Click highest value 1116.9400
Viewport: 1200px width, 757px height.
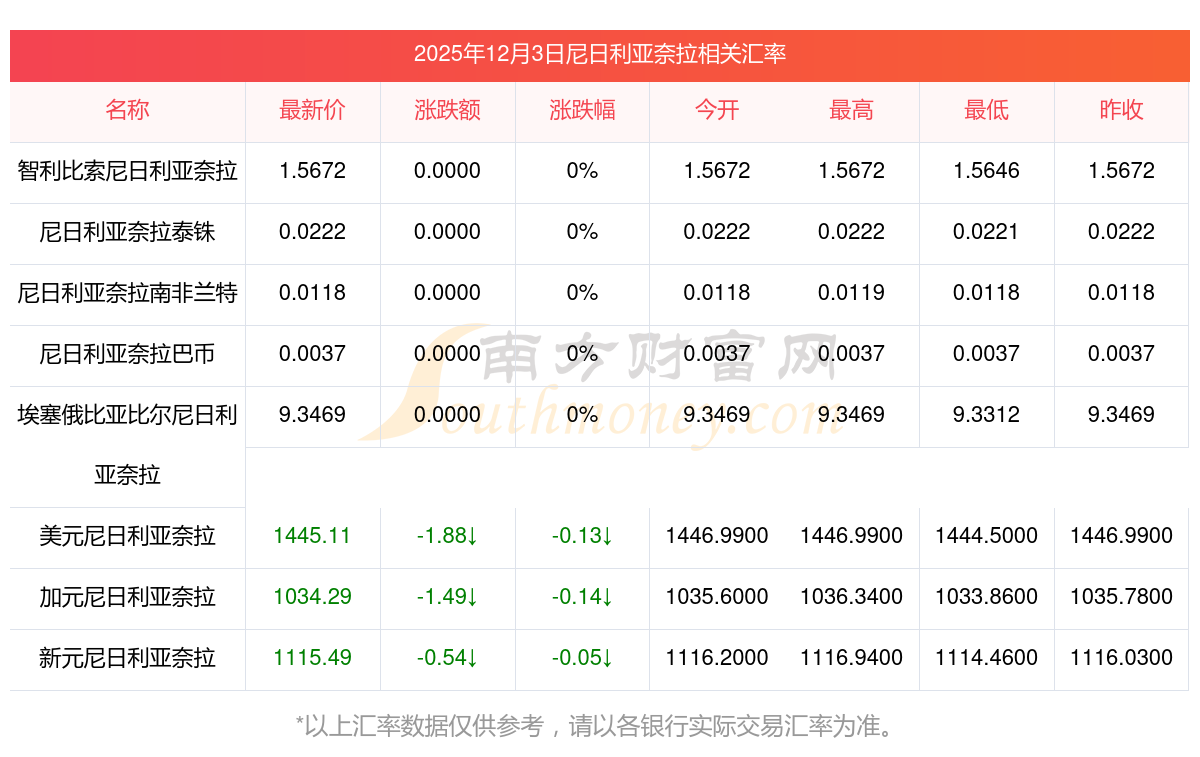[x=851, y=658]
